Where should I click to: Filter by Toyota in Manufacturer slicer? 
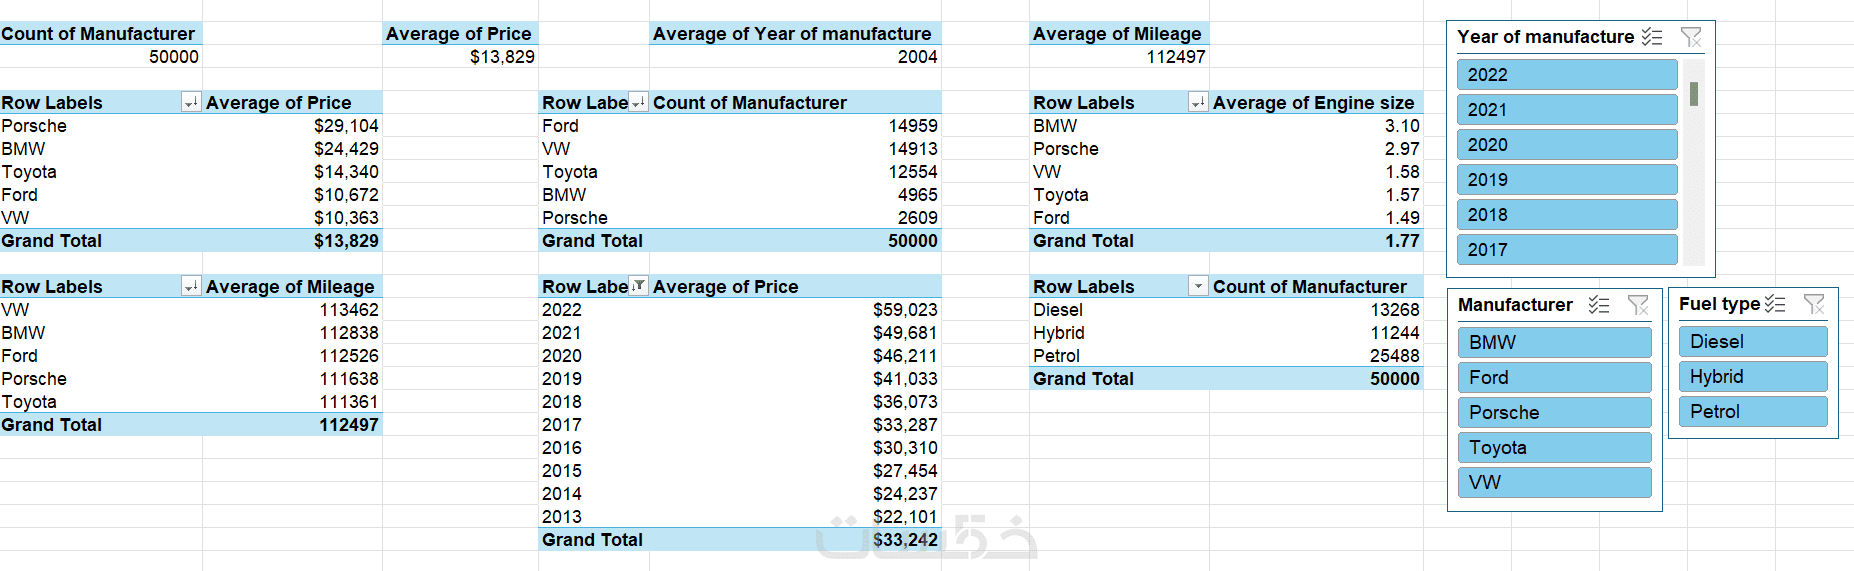pos(1555,448)
